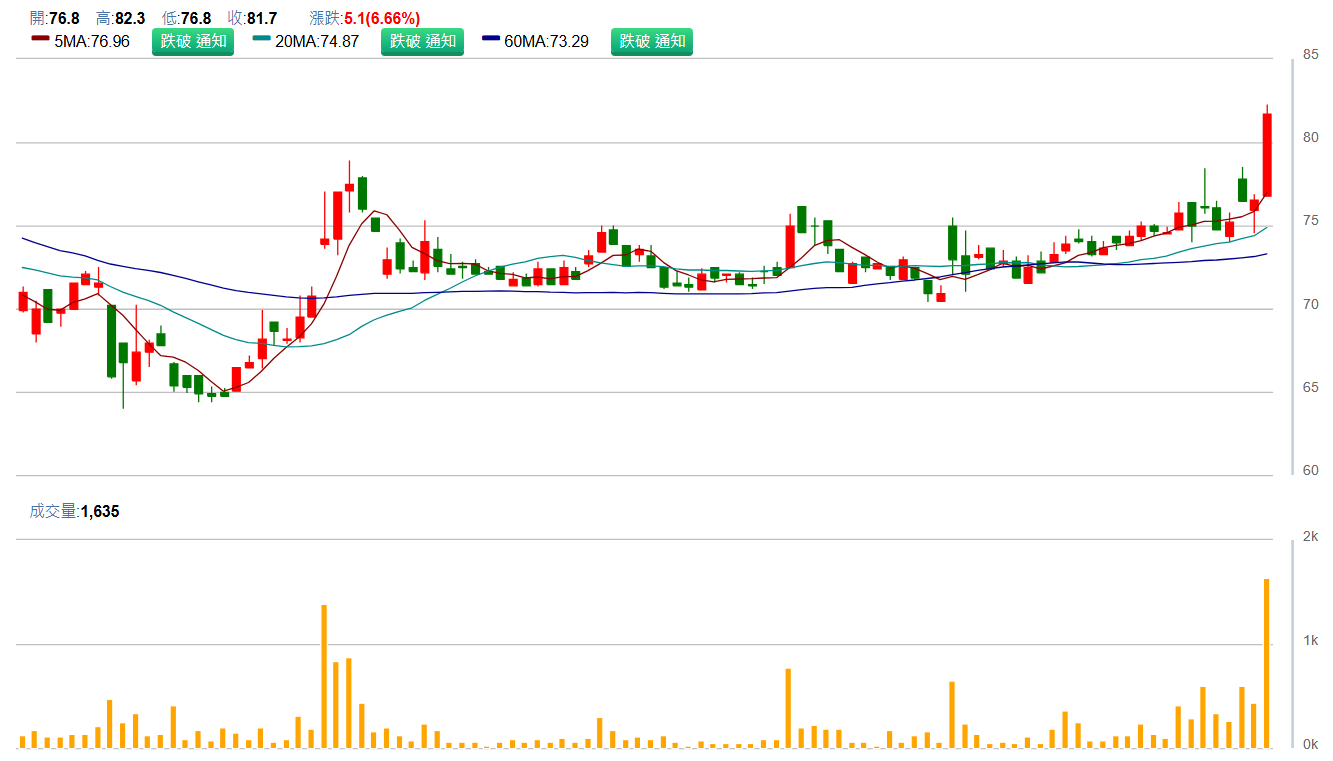The image size is (1333, 761).
Task: Click the 65 price axis label
Action: pos(1310,387)
